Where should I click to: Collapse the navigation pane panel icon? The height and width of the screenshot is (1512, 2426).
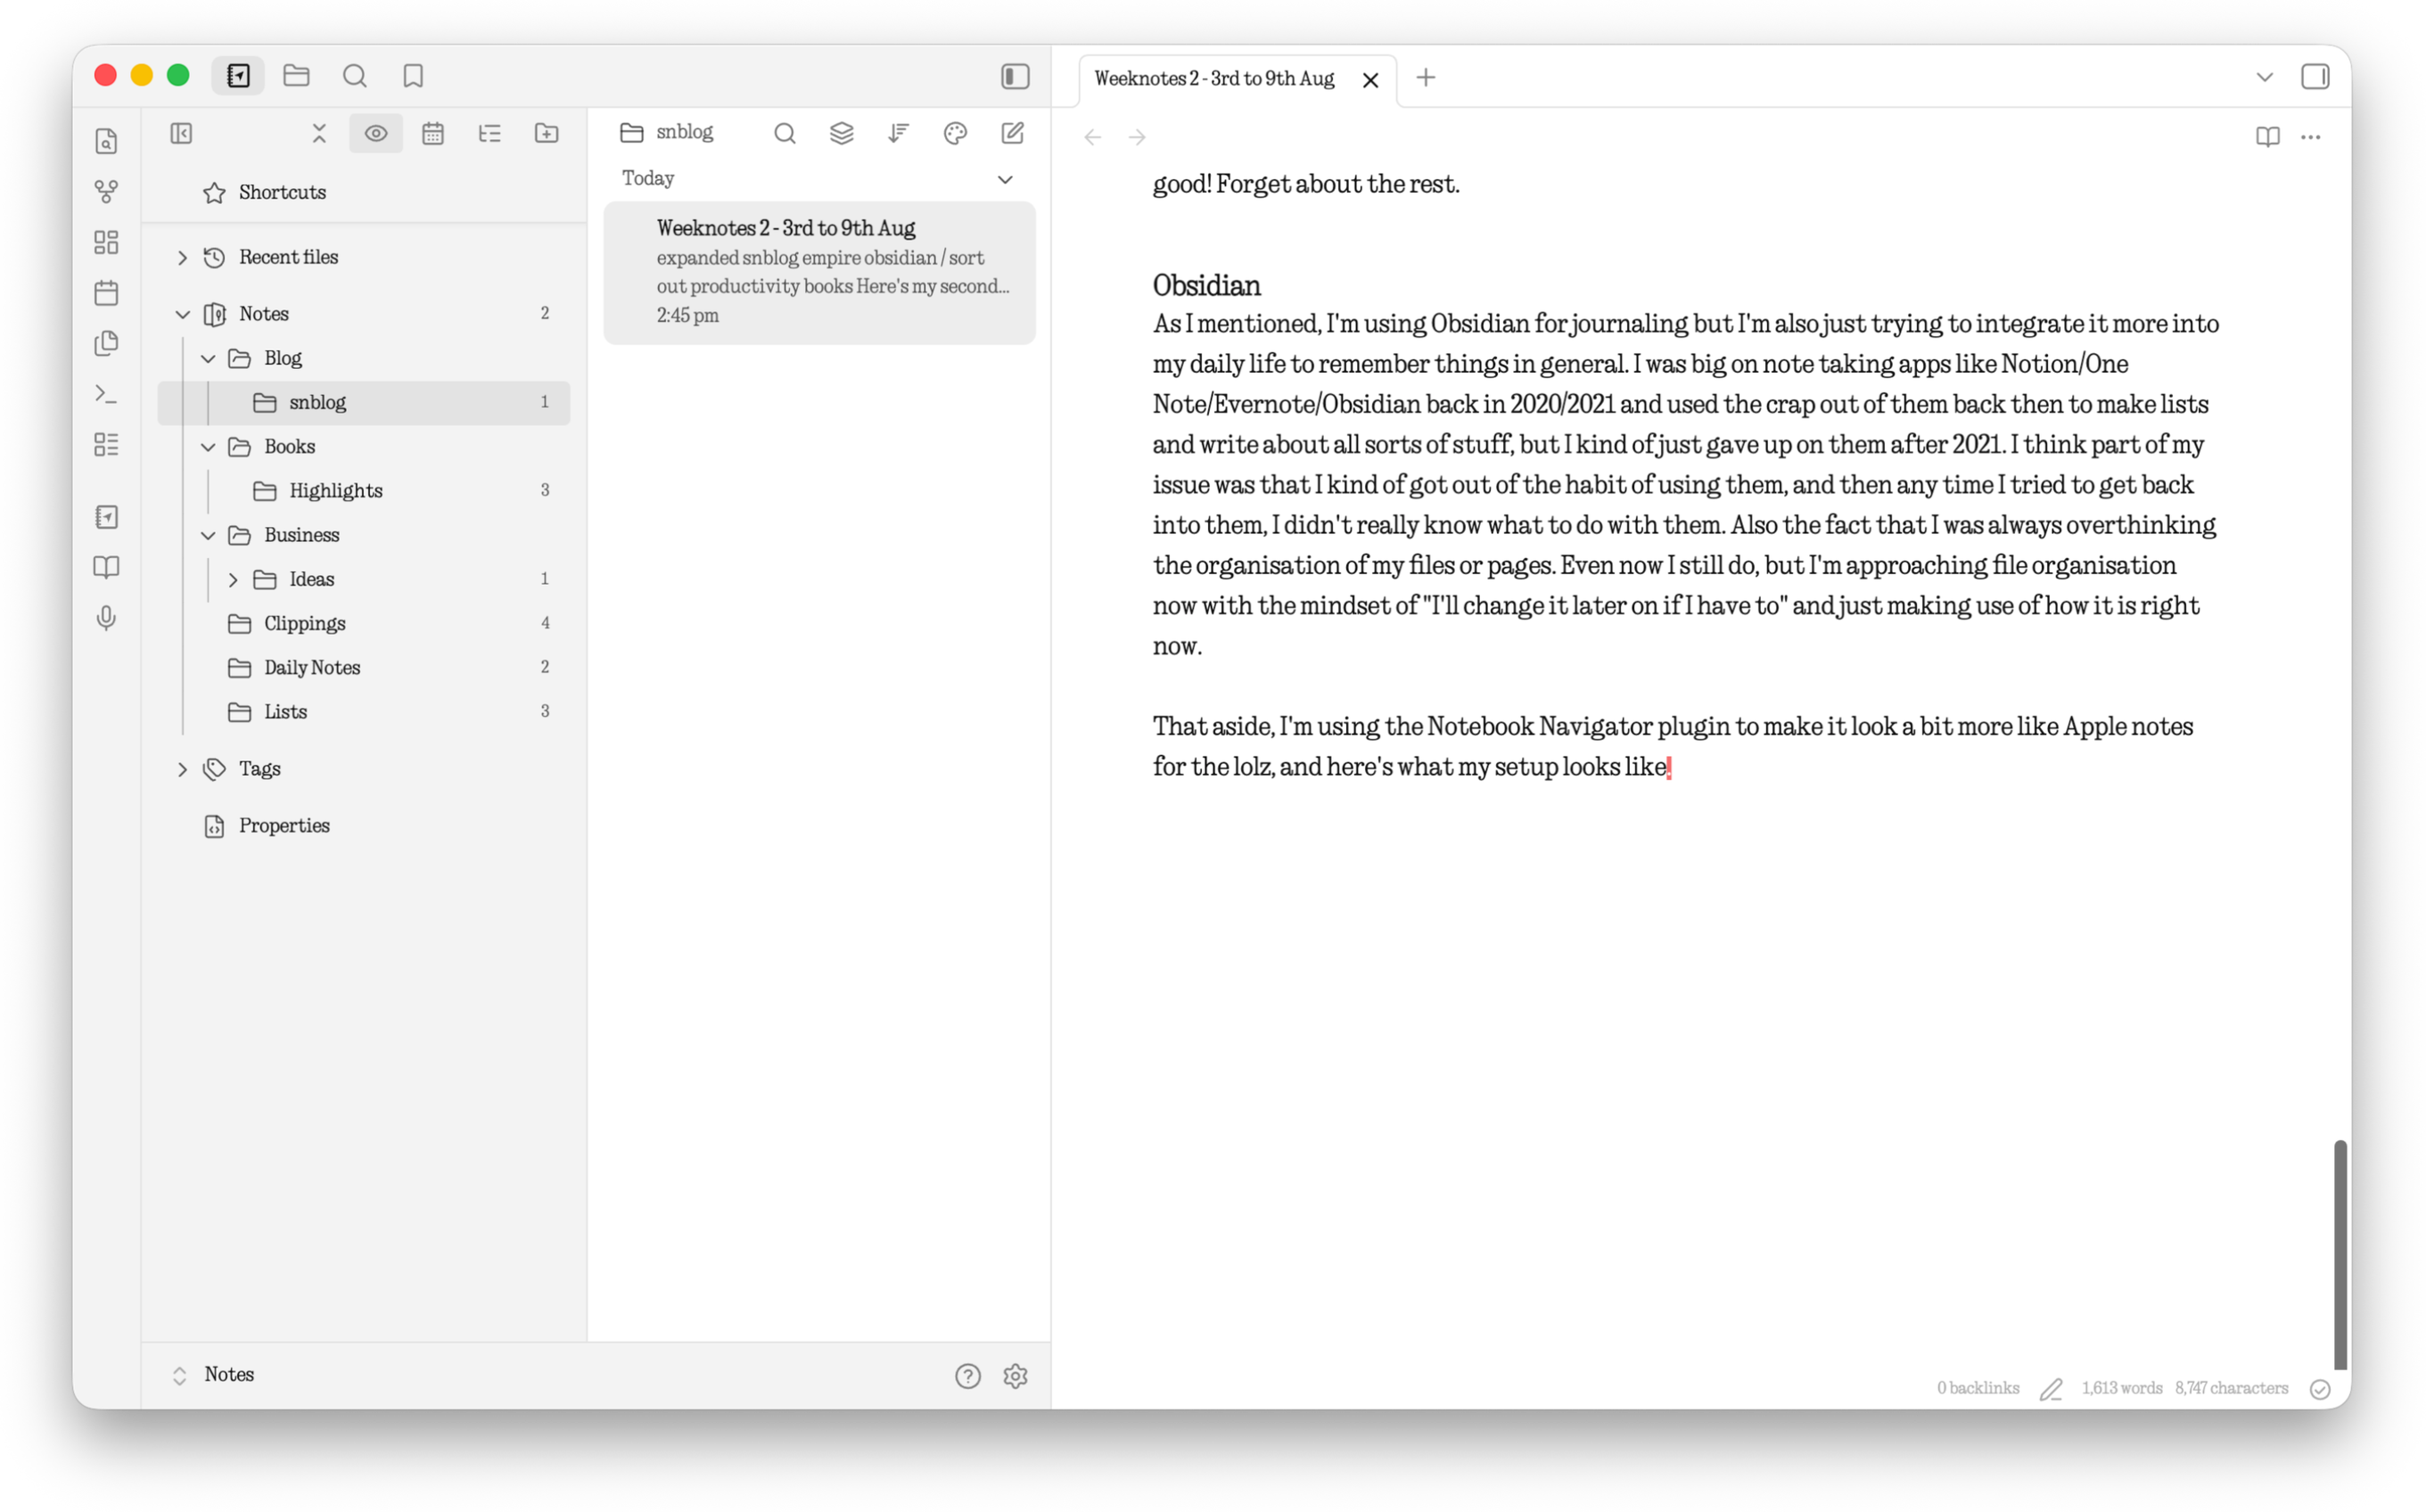[x=181, y=133]
